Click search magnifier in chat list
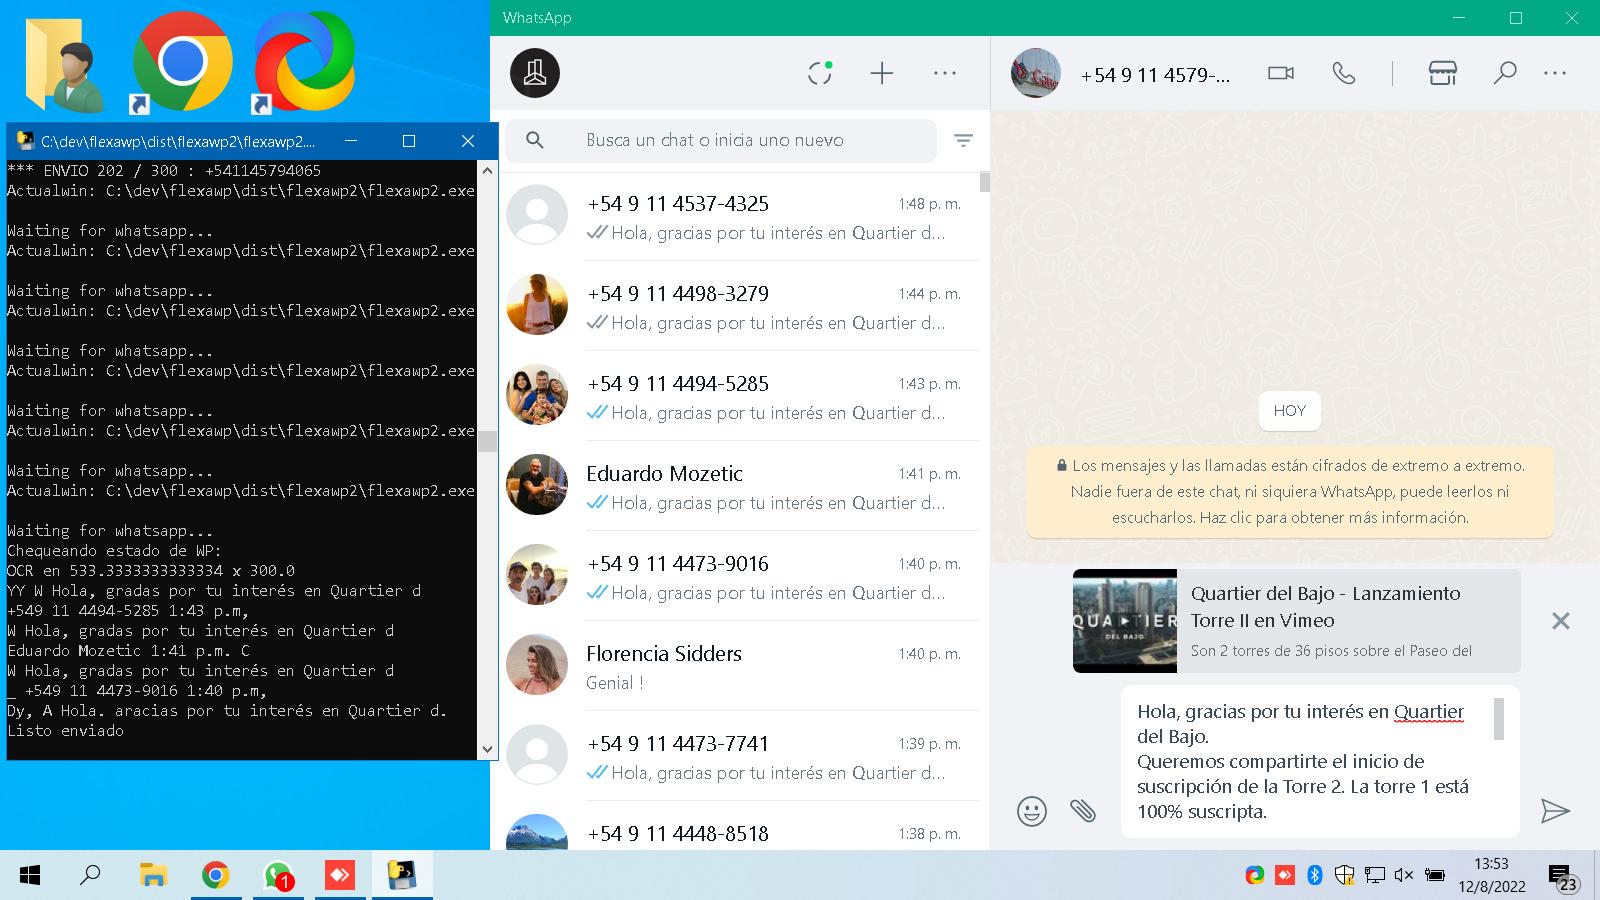Image resolution: width=1600 pixels, height=900 pixels. (535, 141)
